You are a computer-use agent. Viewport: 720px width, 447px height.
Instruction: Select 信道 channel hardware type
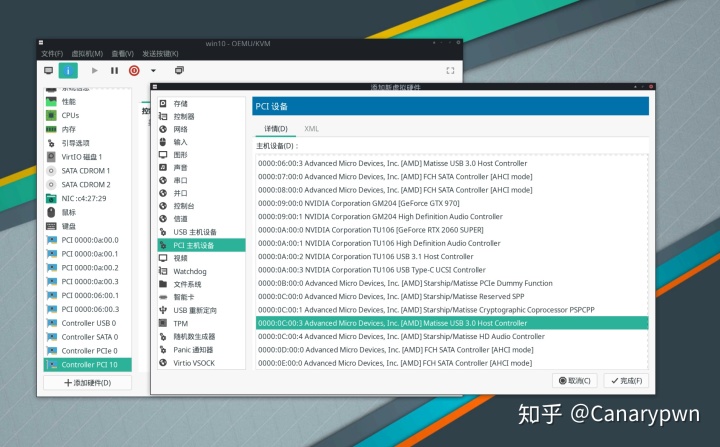pos(201,219)
